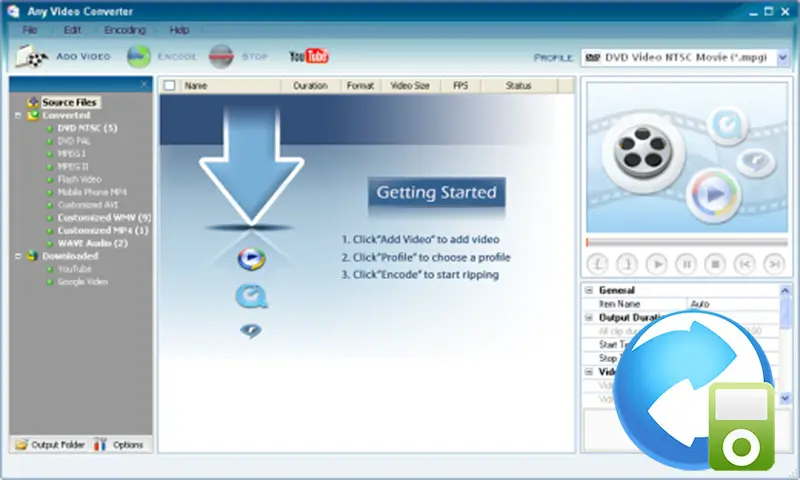Select Flash Video tree item
This screenshot has height=480, width=800.
point(80,180)
